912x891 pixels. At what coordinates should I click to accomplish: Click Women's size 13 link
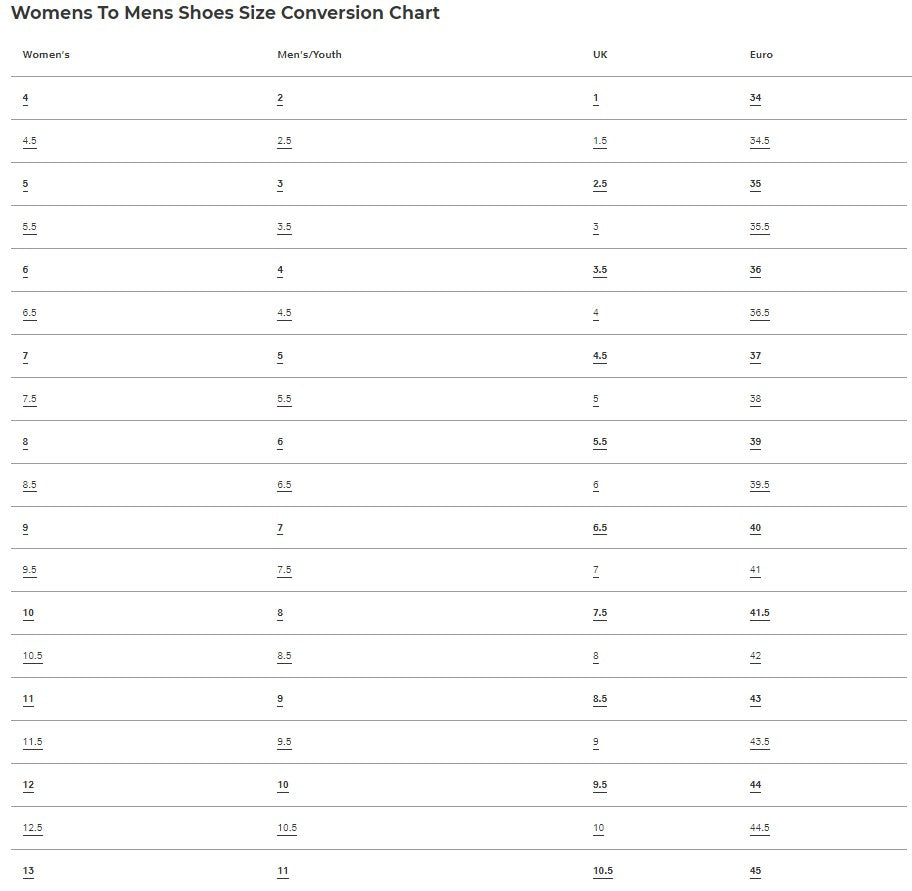tap(28, 871)
